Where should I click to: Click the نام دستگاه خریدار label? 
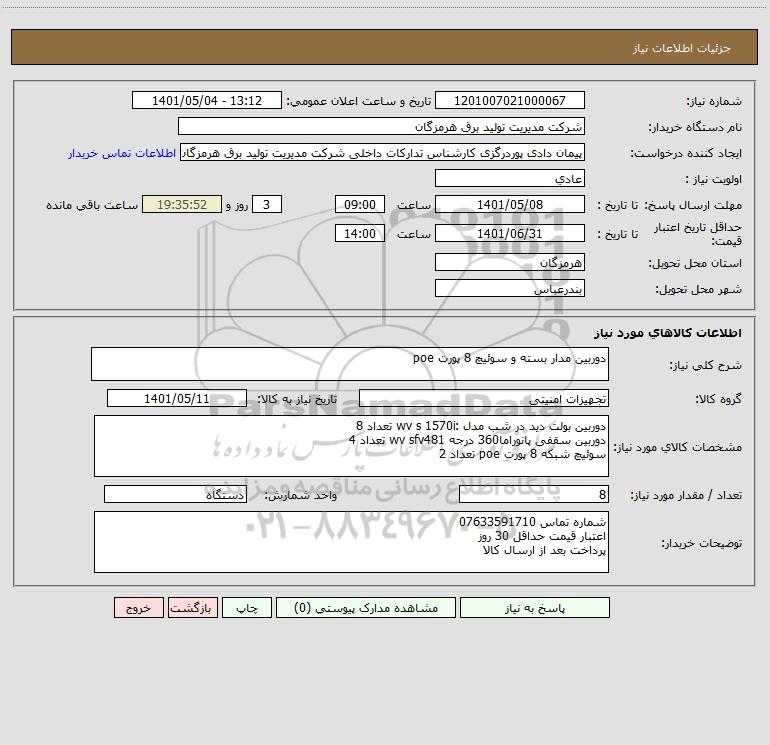coord(695,128)
